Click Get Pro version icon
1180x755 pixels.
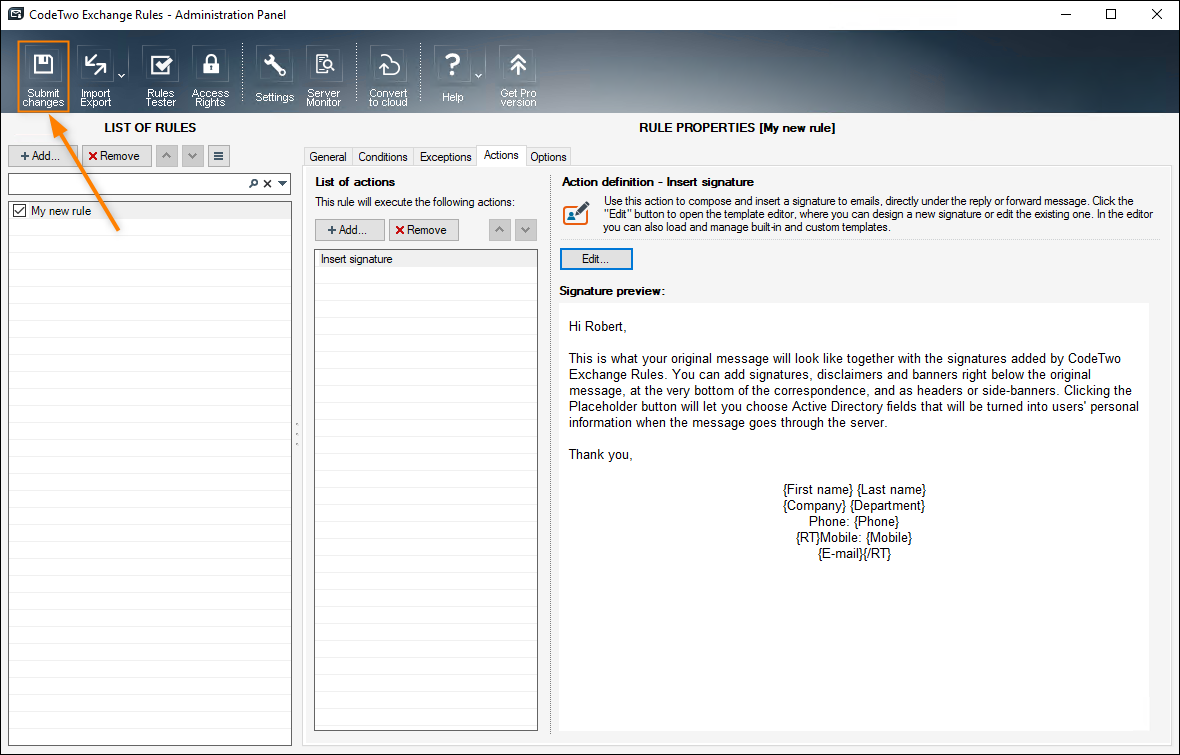click(518, 76)
